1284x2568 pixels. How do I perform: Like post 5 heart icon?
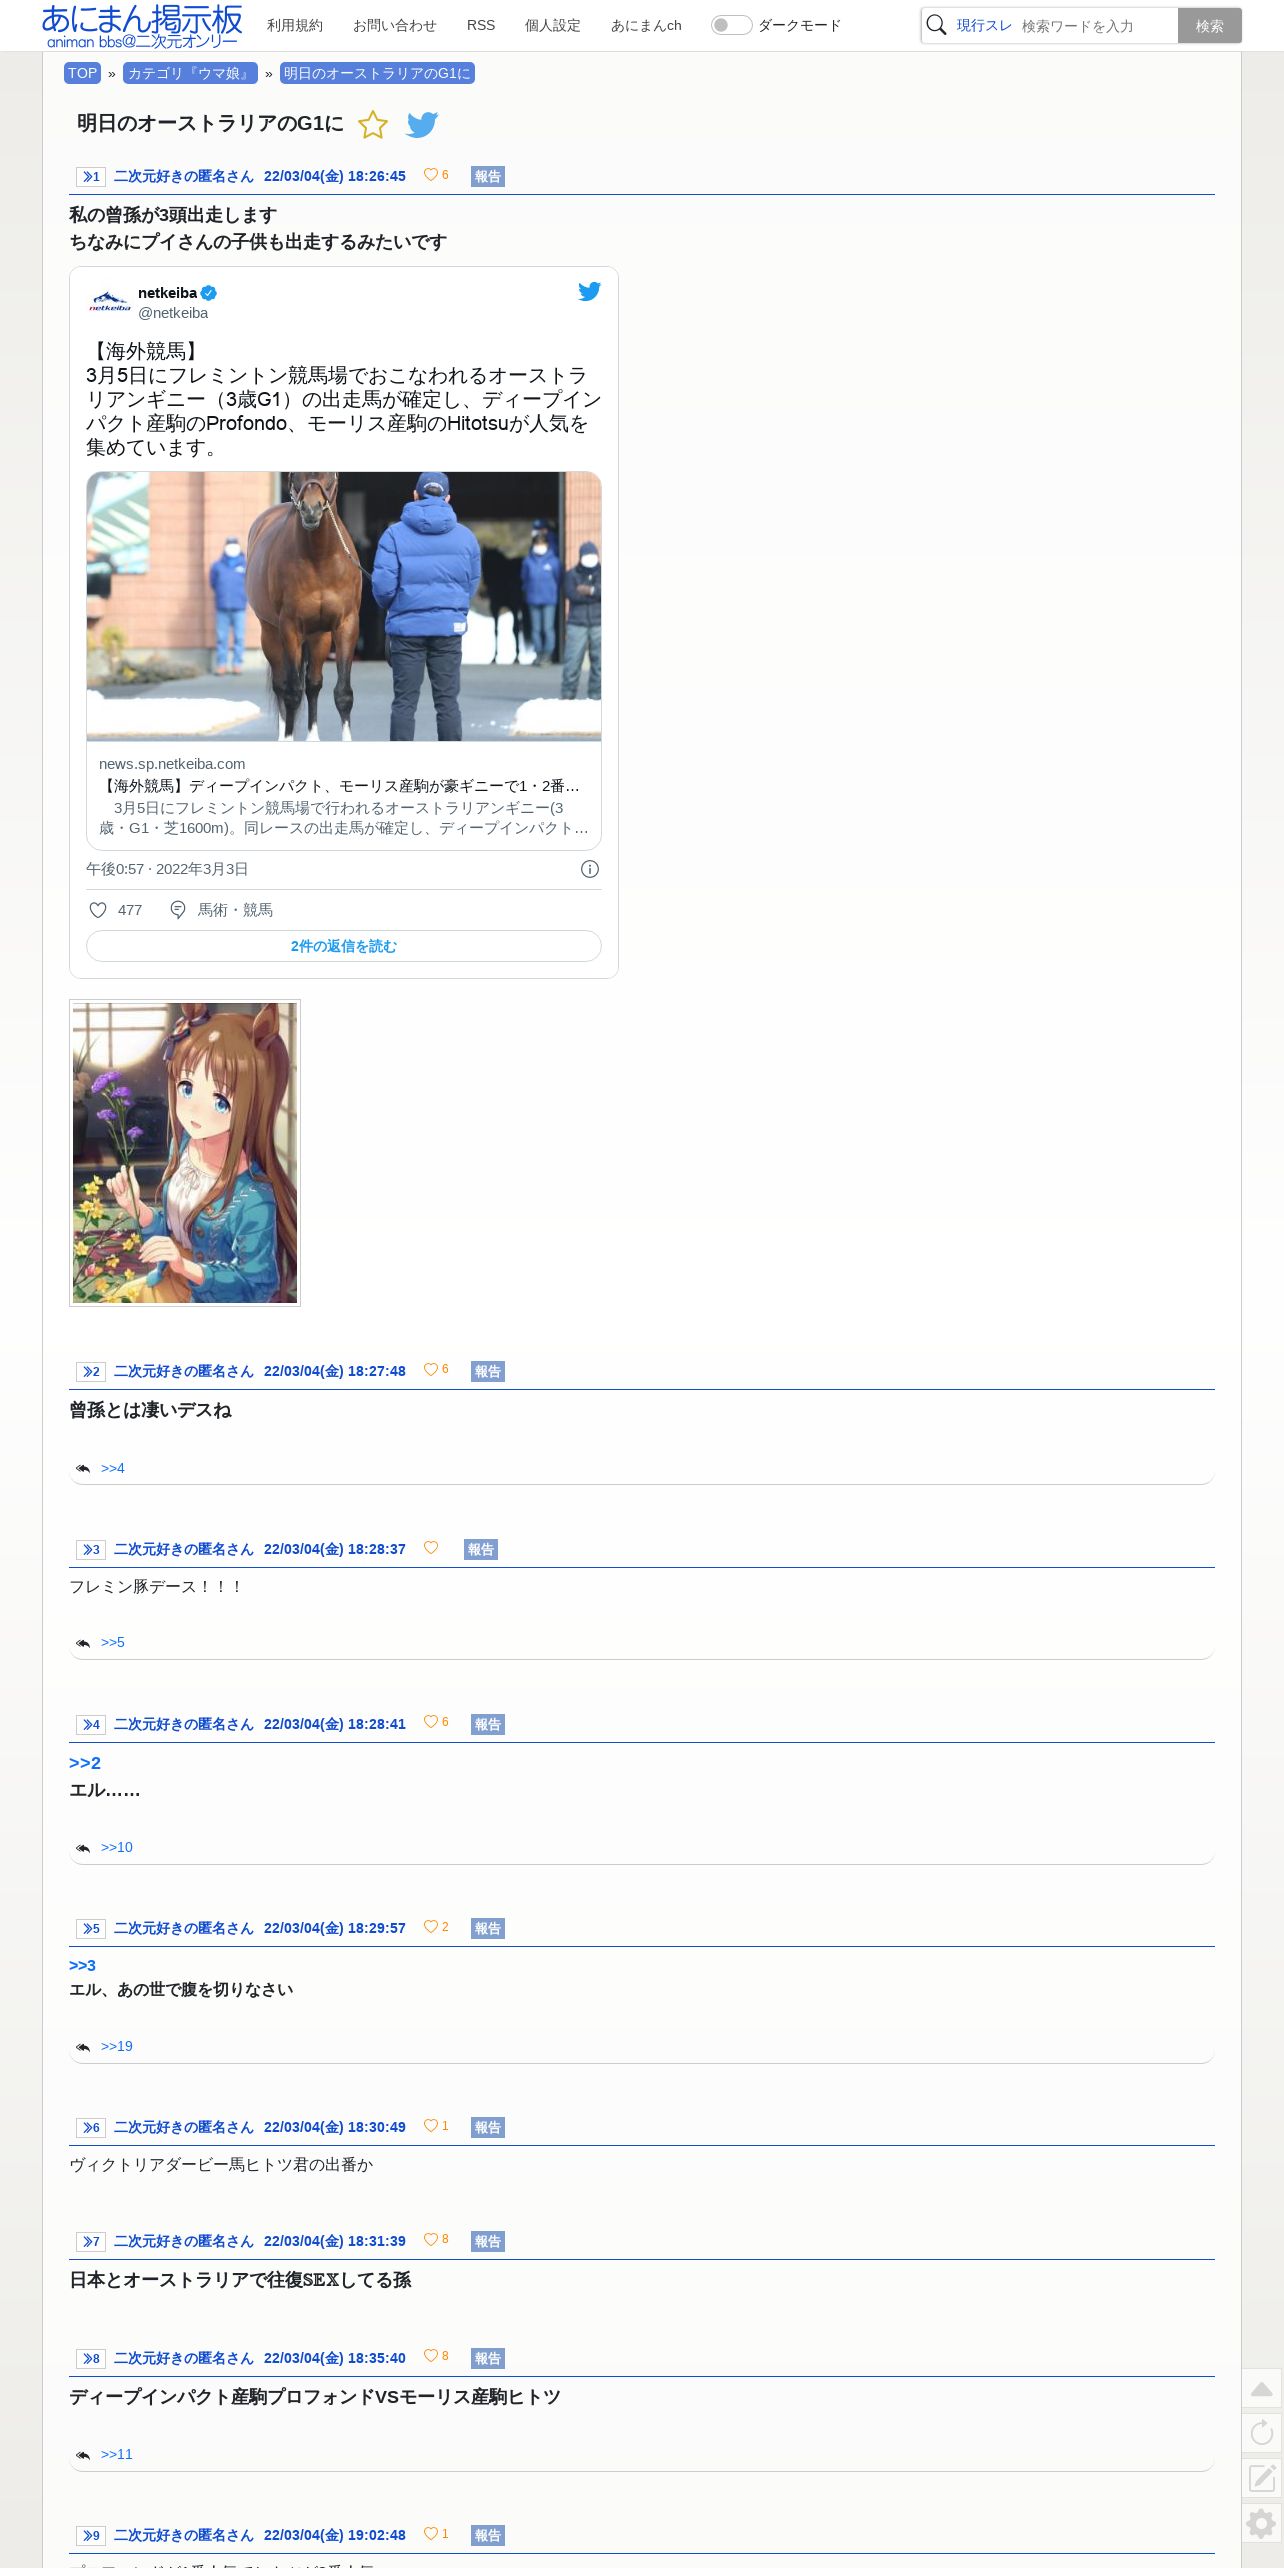[431, 1927]
